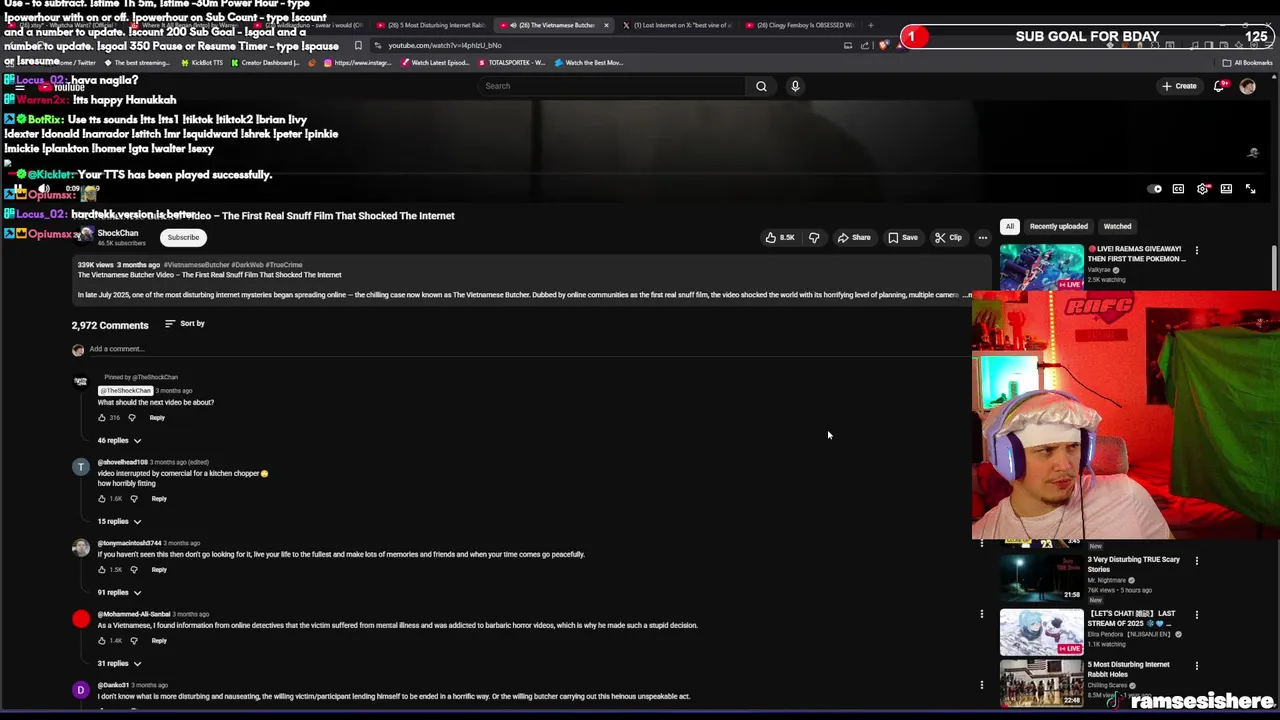Open @tonymacintosh3744 username link
Viewport: 1280px width, 720px height.
click(129, 543)
